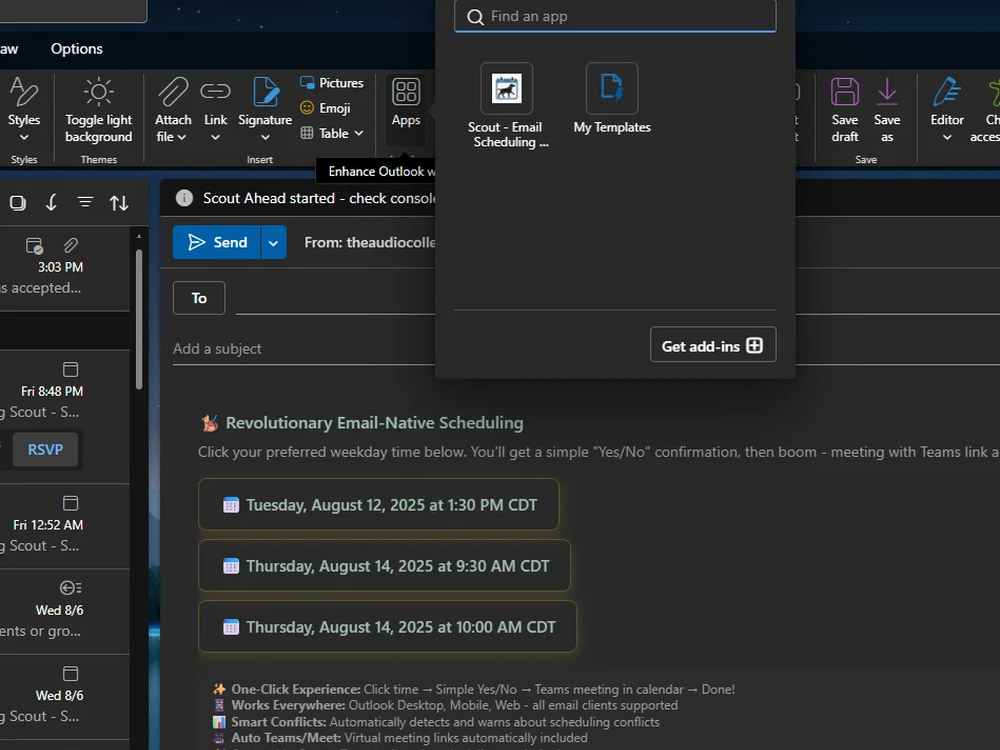Image resolution: width=1000 pixels, height=750 pixels.
Task: Click the Add a subject field
Action: 304,349
